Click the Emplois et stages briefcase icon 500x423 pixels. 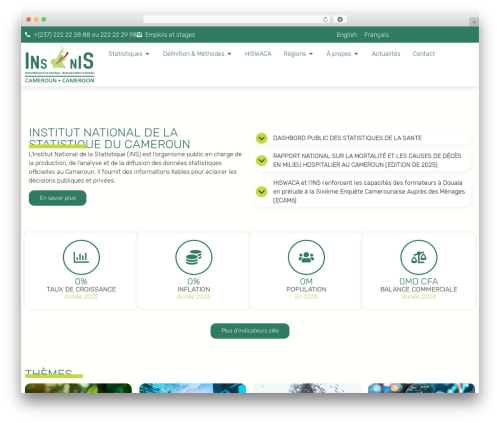tap(139, 35)
